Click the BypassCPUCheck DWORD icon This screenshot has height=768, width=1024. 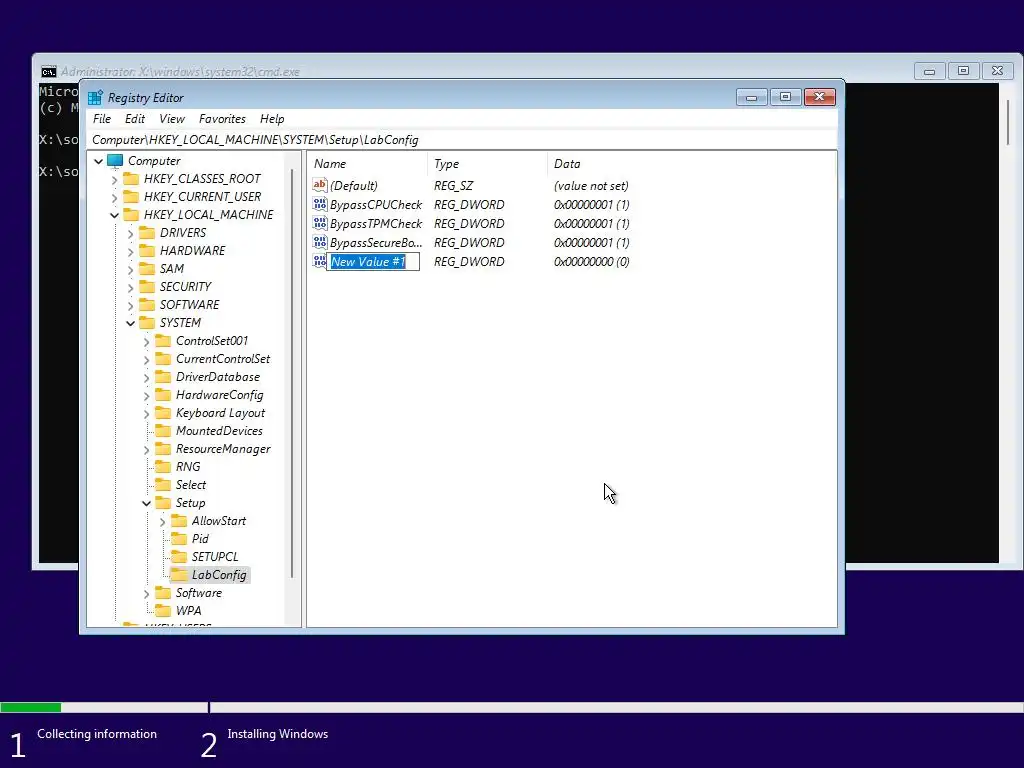point(319,204)
